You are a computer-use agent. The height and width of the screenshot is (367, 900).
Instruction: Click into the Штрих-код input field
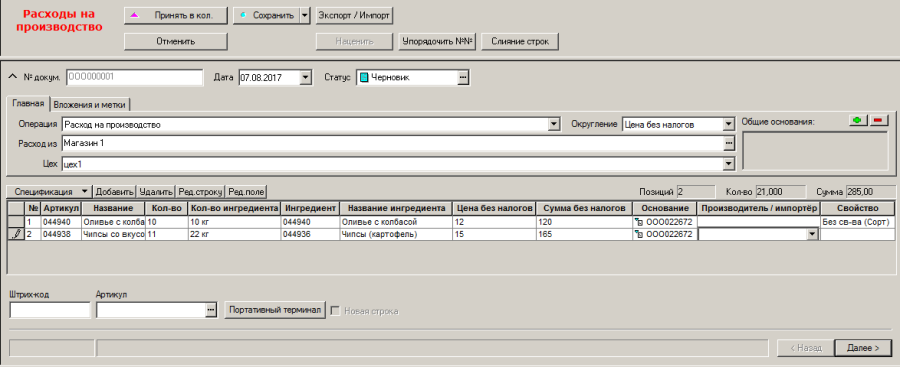pyautogui.click(x=50, y=310)
